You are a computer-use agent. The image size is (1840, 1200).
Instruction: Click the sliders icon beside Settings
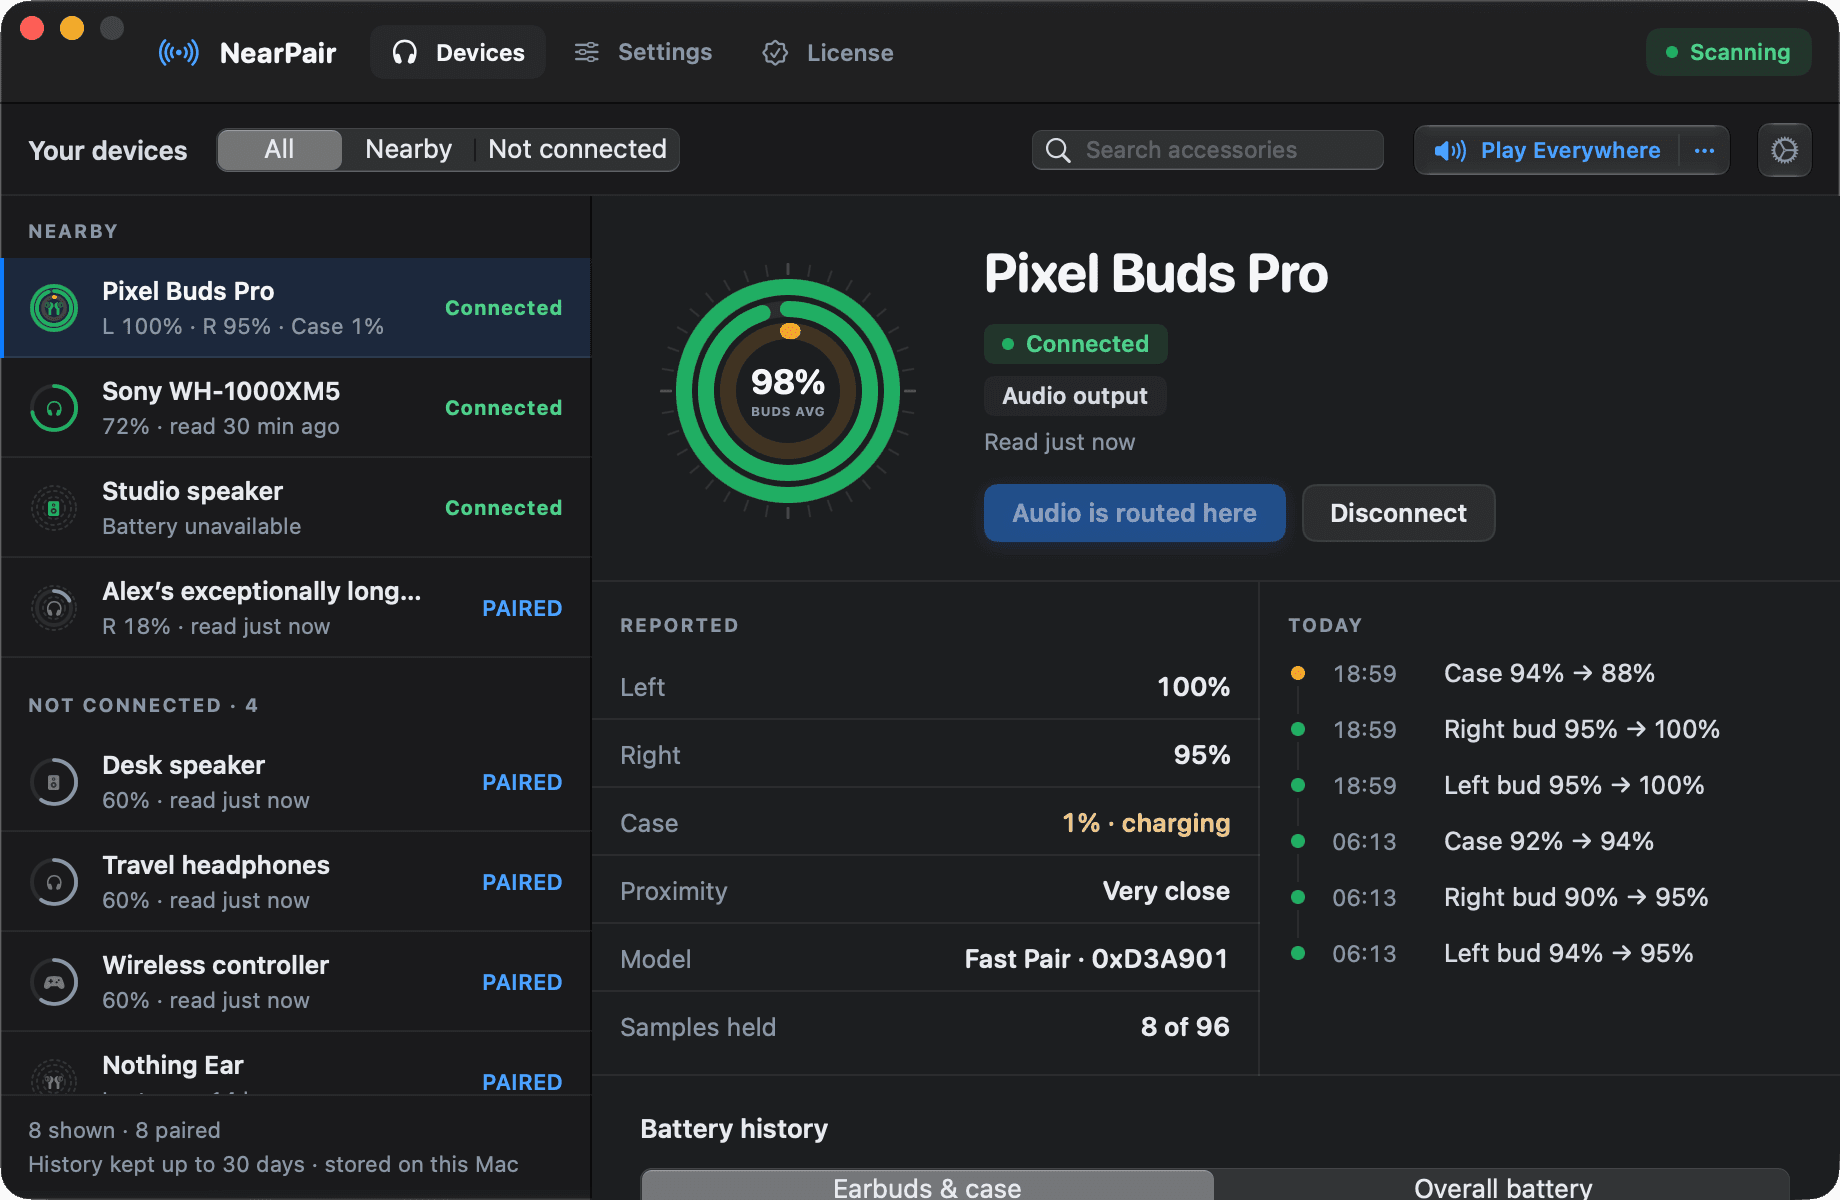[587, 52]
